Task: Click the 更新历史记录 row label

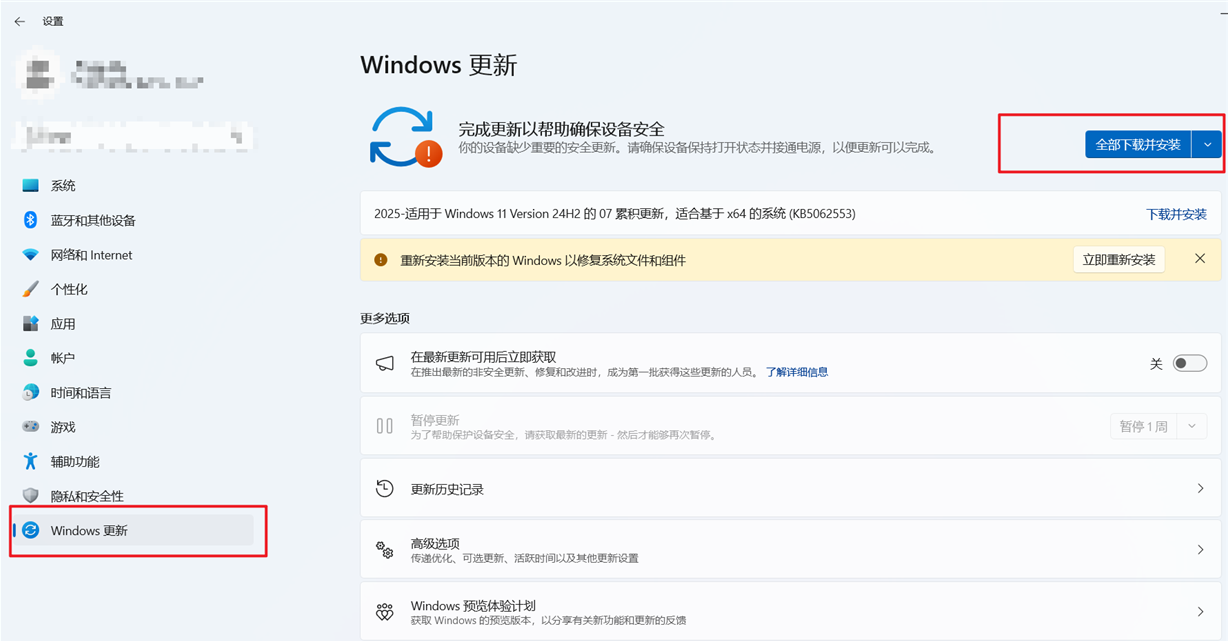Action: click(447, 489)
